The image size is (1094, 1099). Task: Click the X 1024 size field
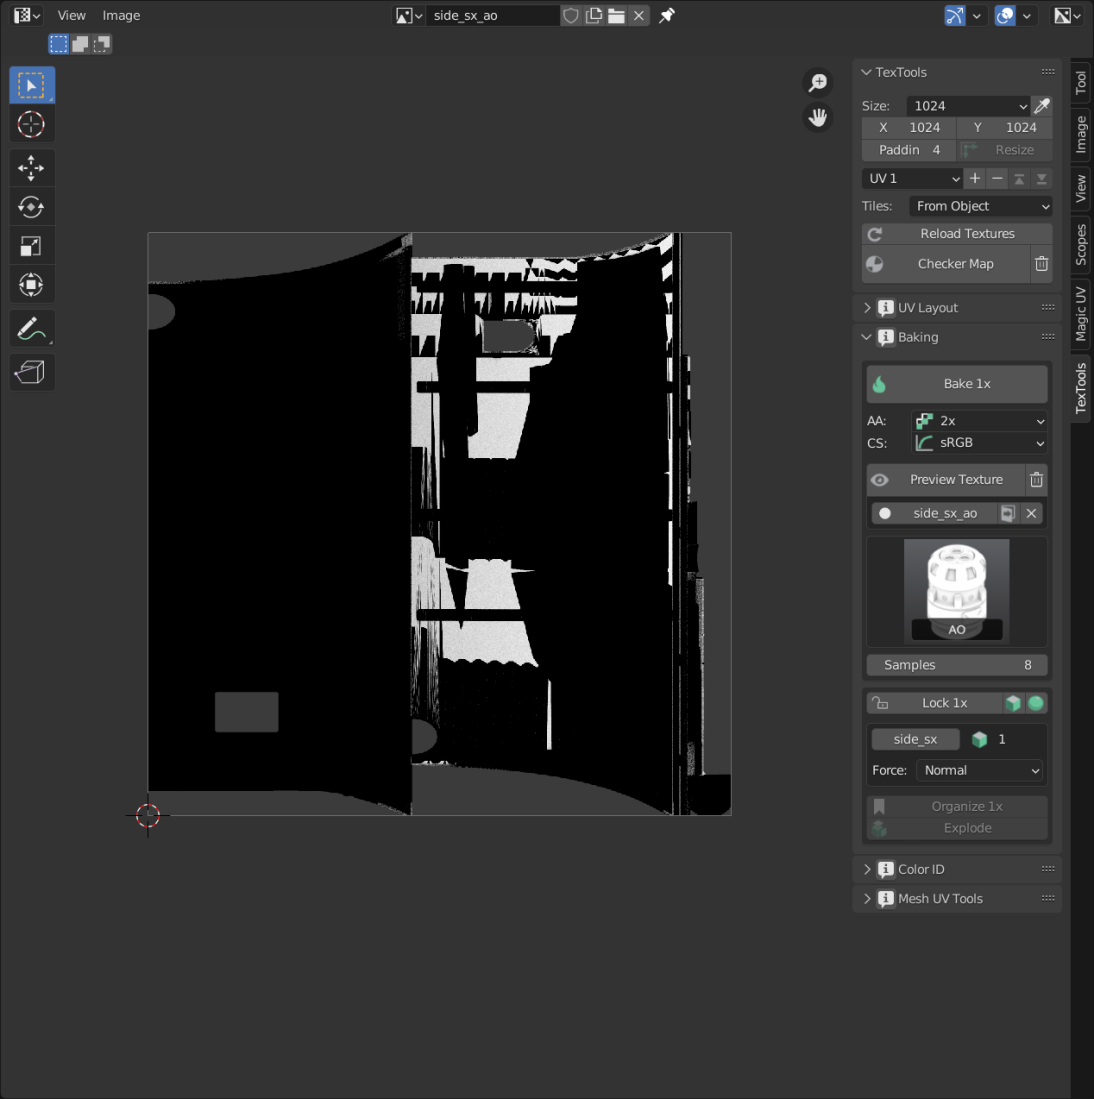tap(909, 128)
